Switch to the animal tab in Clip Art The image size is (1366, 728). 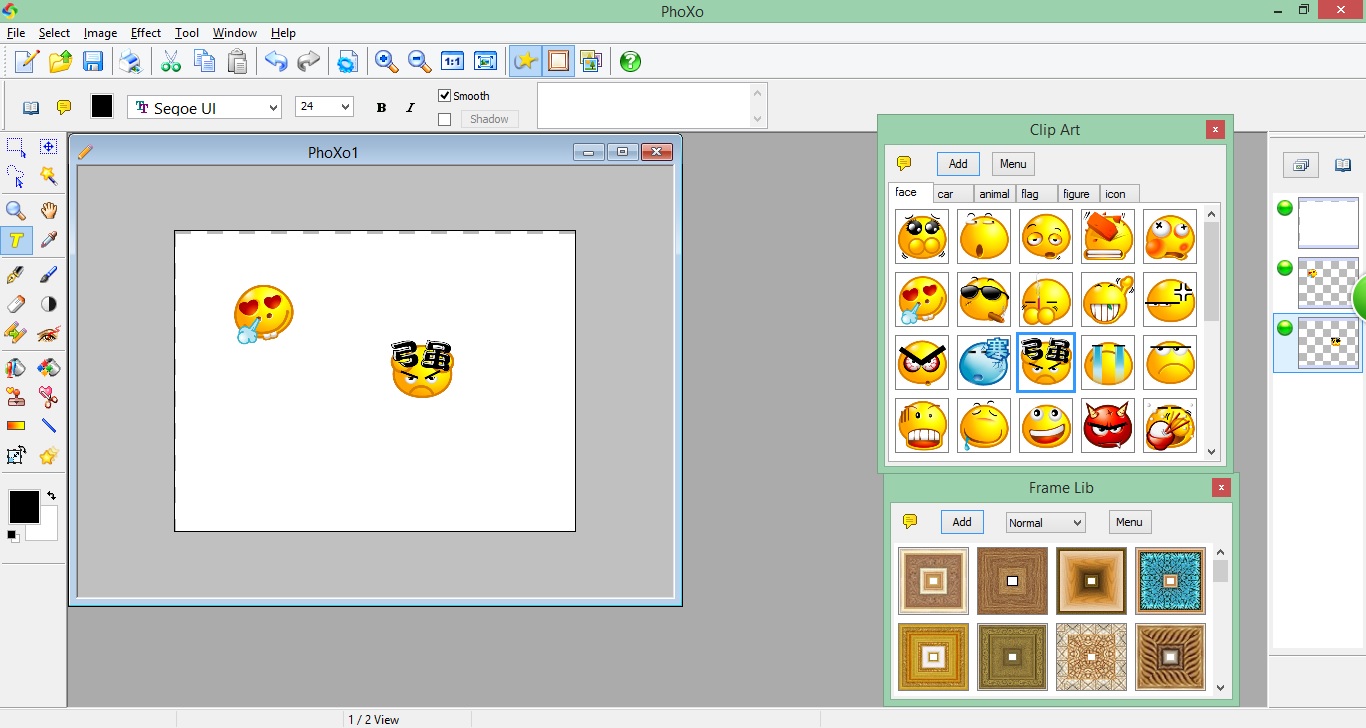point(994,194)
